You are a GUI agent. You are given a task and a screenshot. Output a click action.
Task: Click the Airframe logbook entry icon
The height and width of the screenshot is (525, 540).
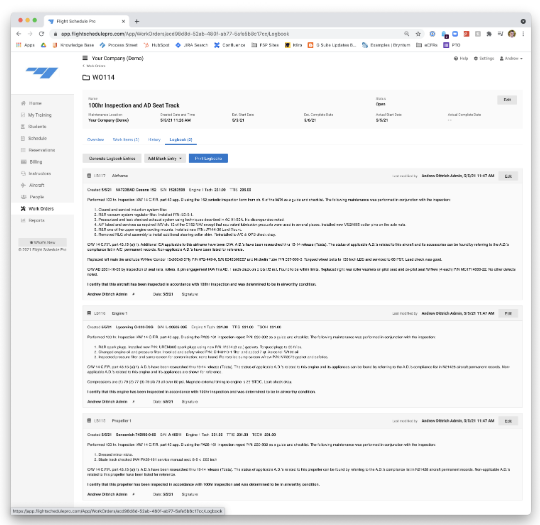(89, 176)
